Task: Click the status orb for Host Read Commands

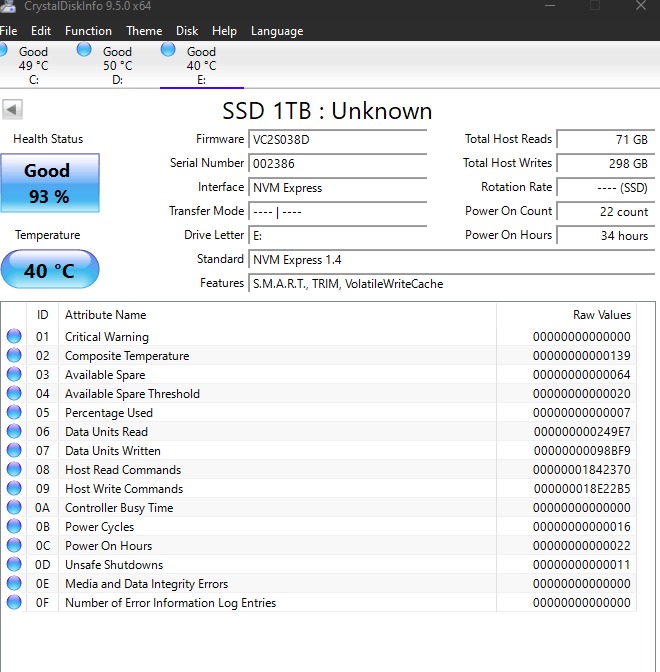Action: click(x=14, y=469)
